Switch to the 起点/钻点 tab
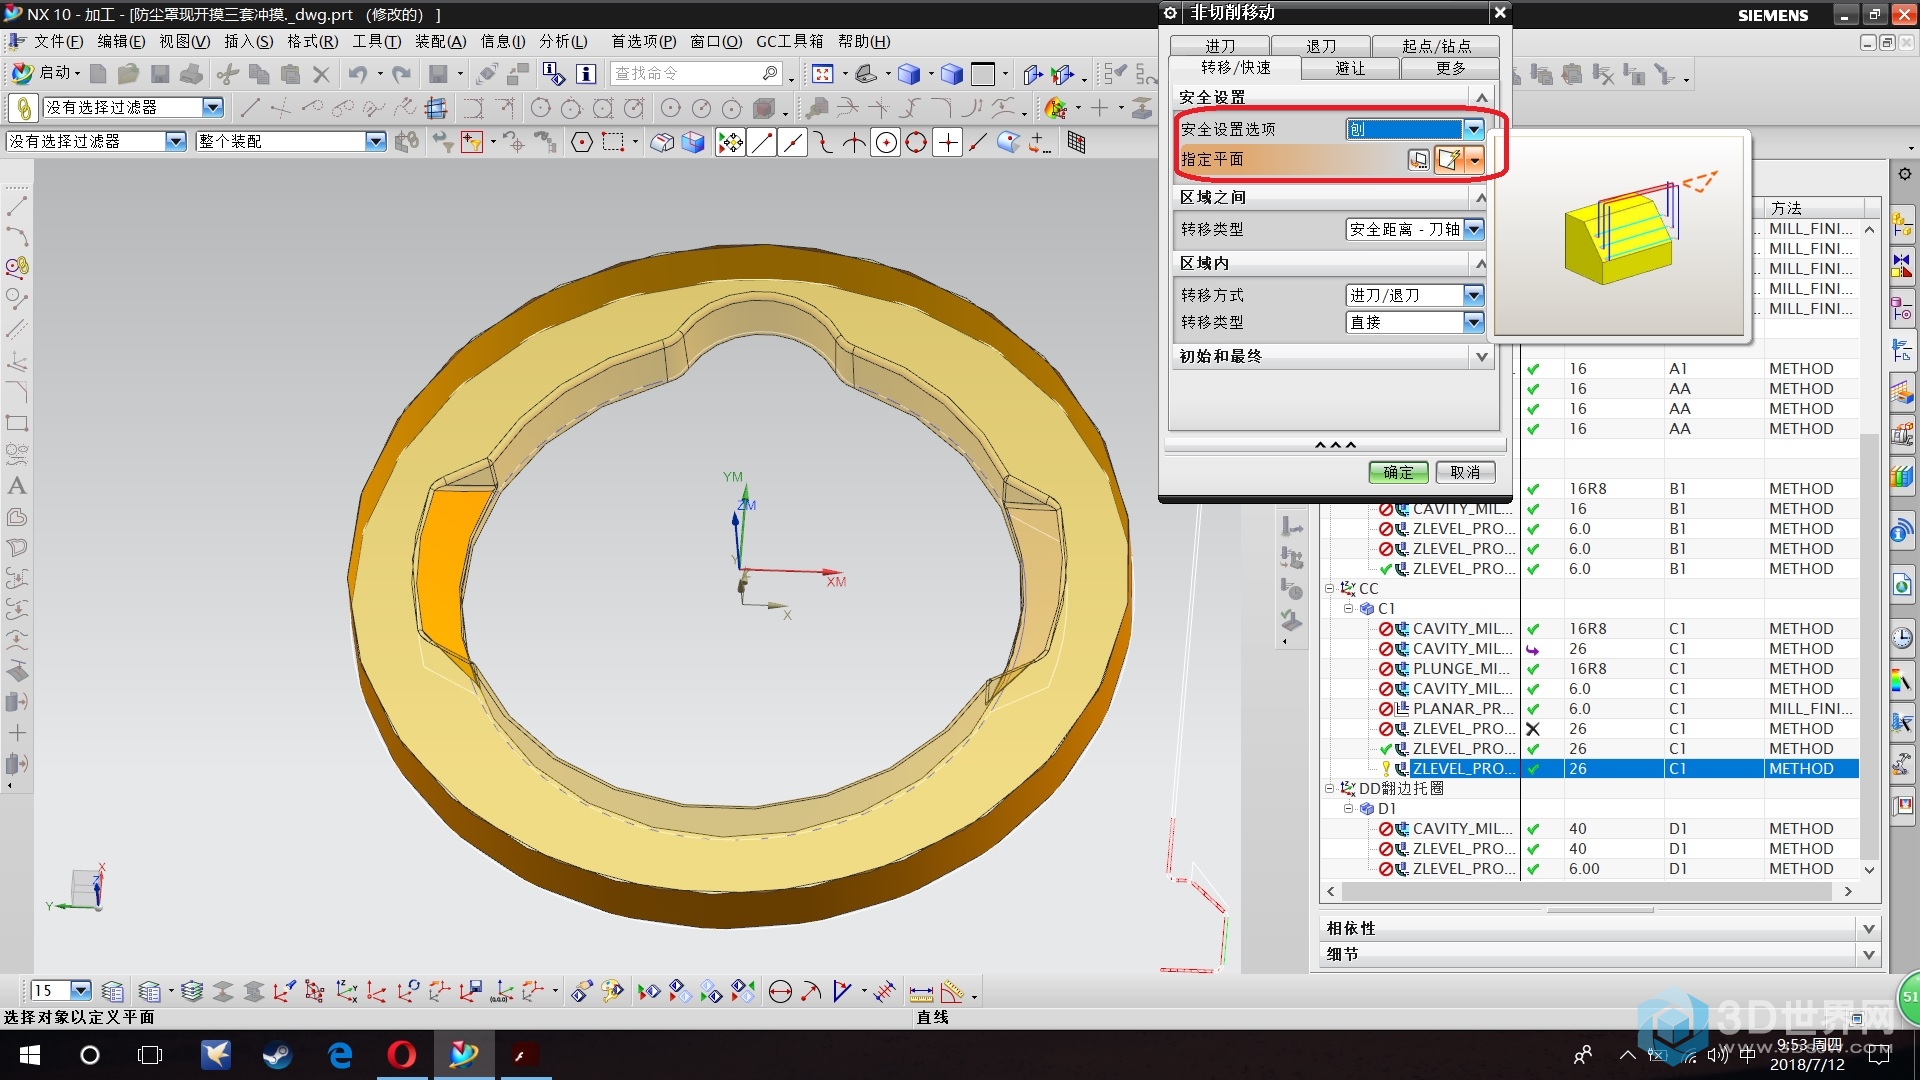 tap(1436, 46)
